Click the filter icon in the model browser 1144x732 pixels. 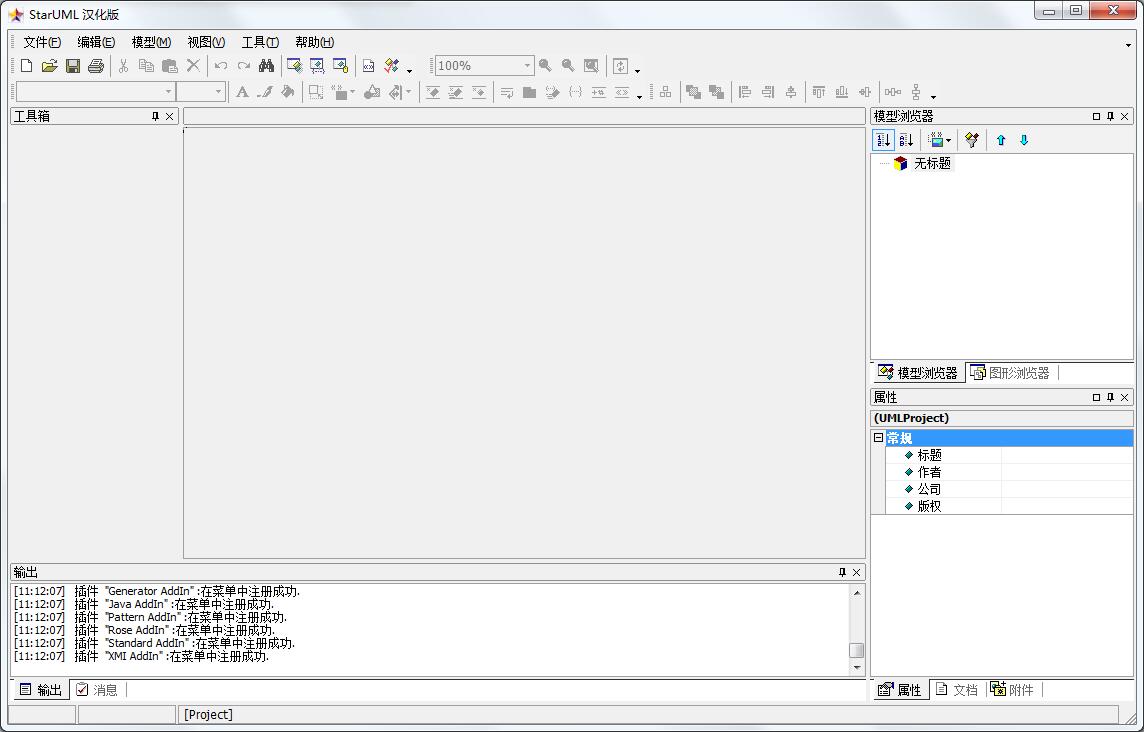click(x=969, y=139)
